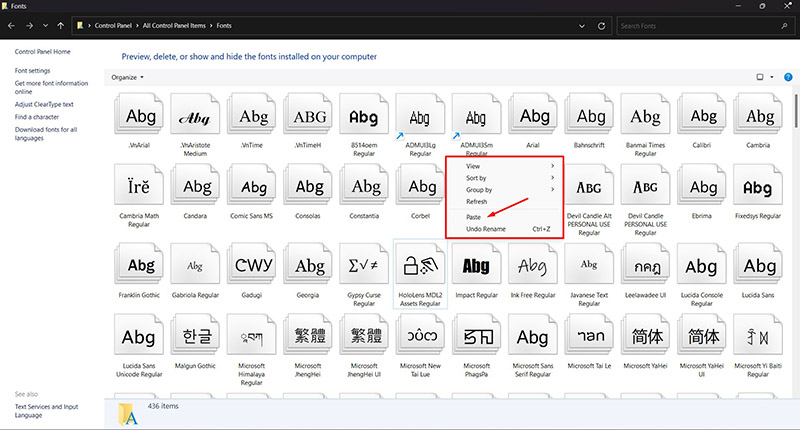Open the blue Help button
Viewport: 800px width, 430px height.
pyautogui.click(x=788, y=77)
